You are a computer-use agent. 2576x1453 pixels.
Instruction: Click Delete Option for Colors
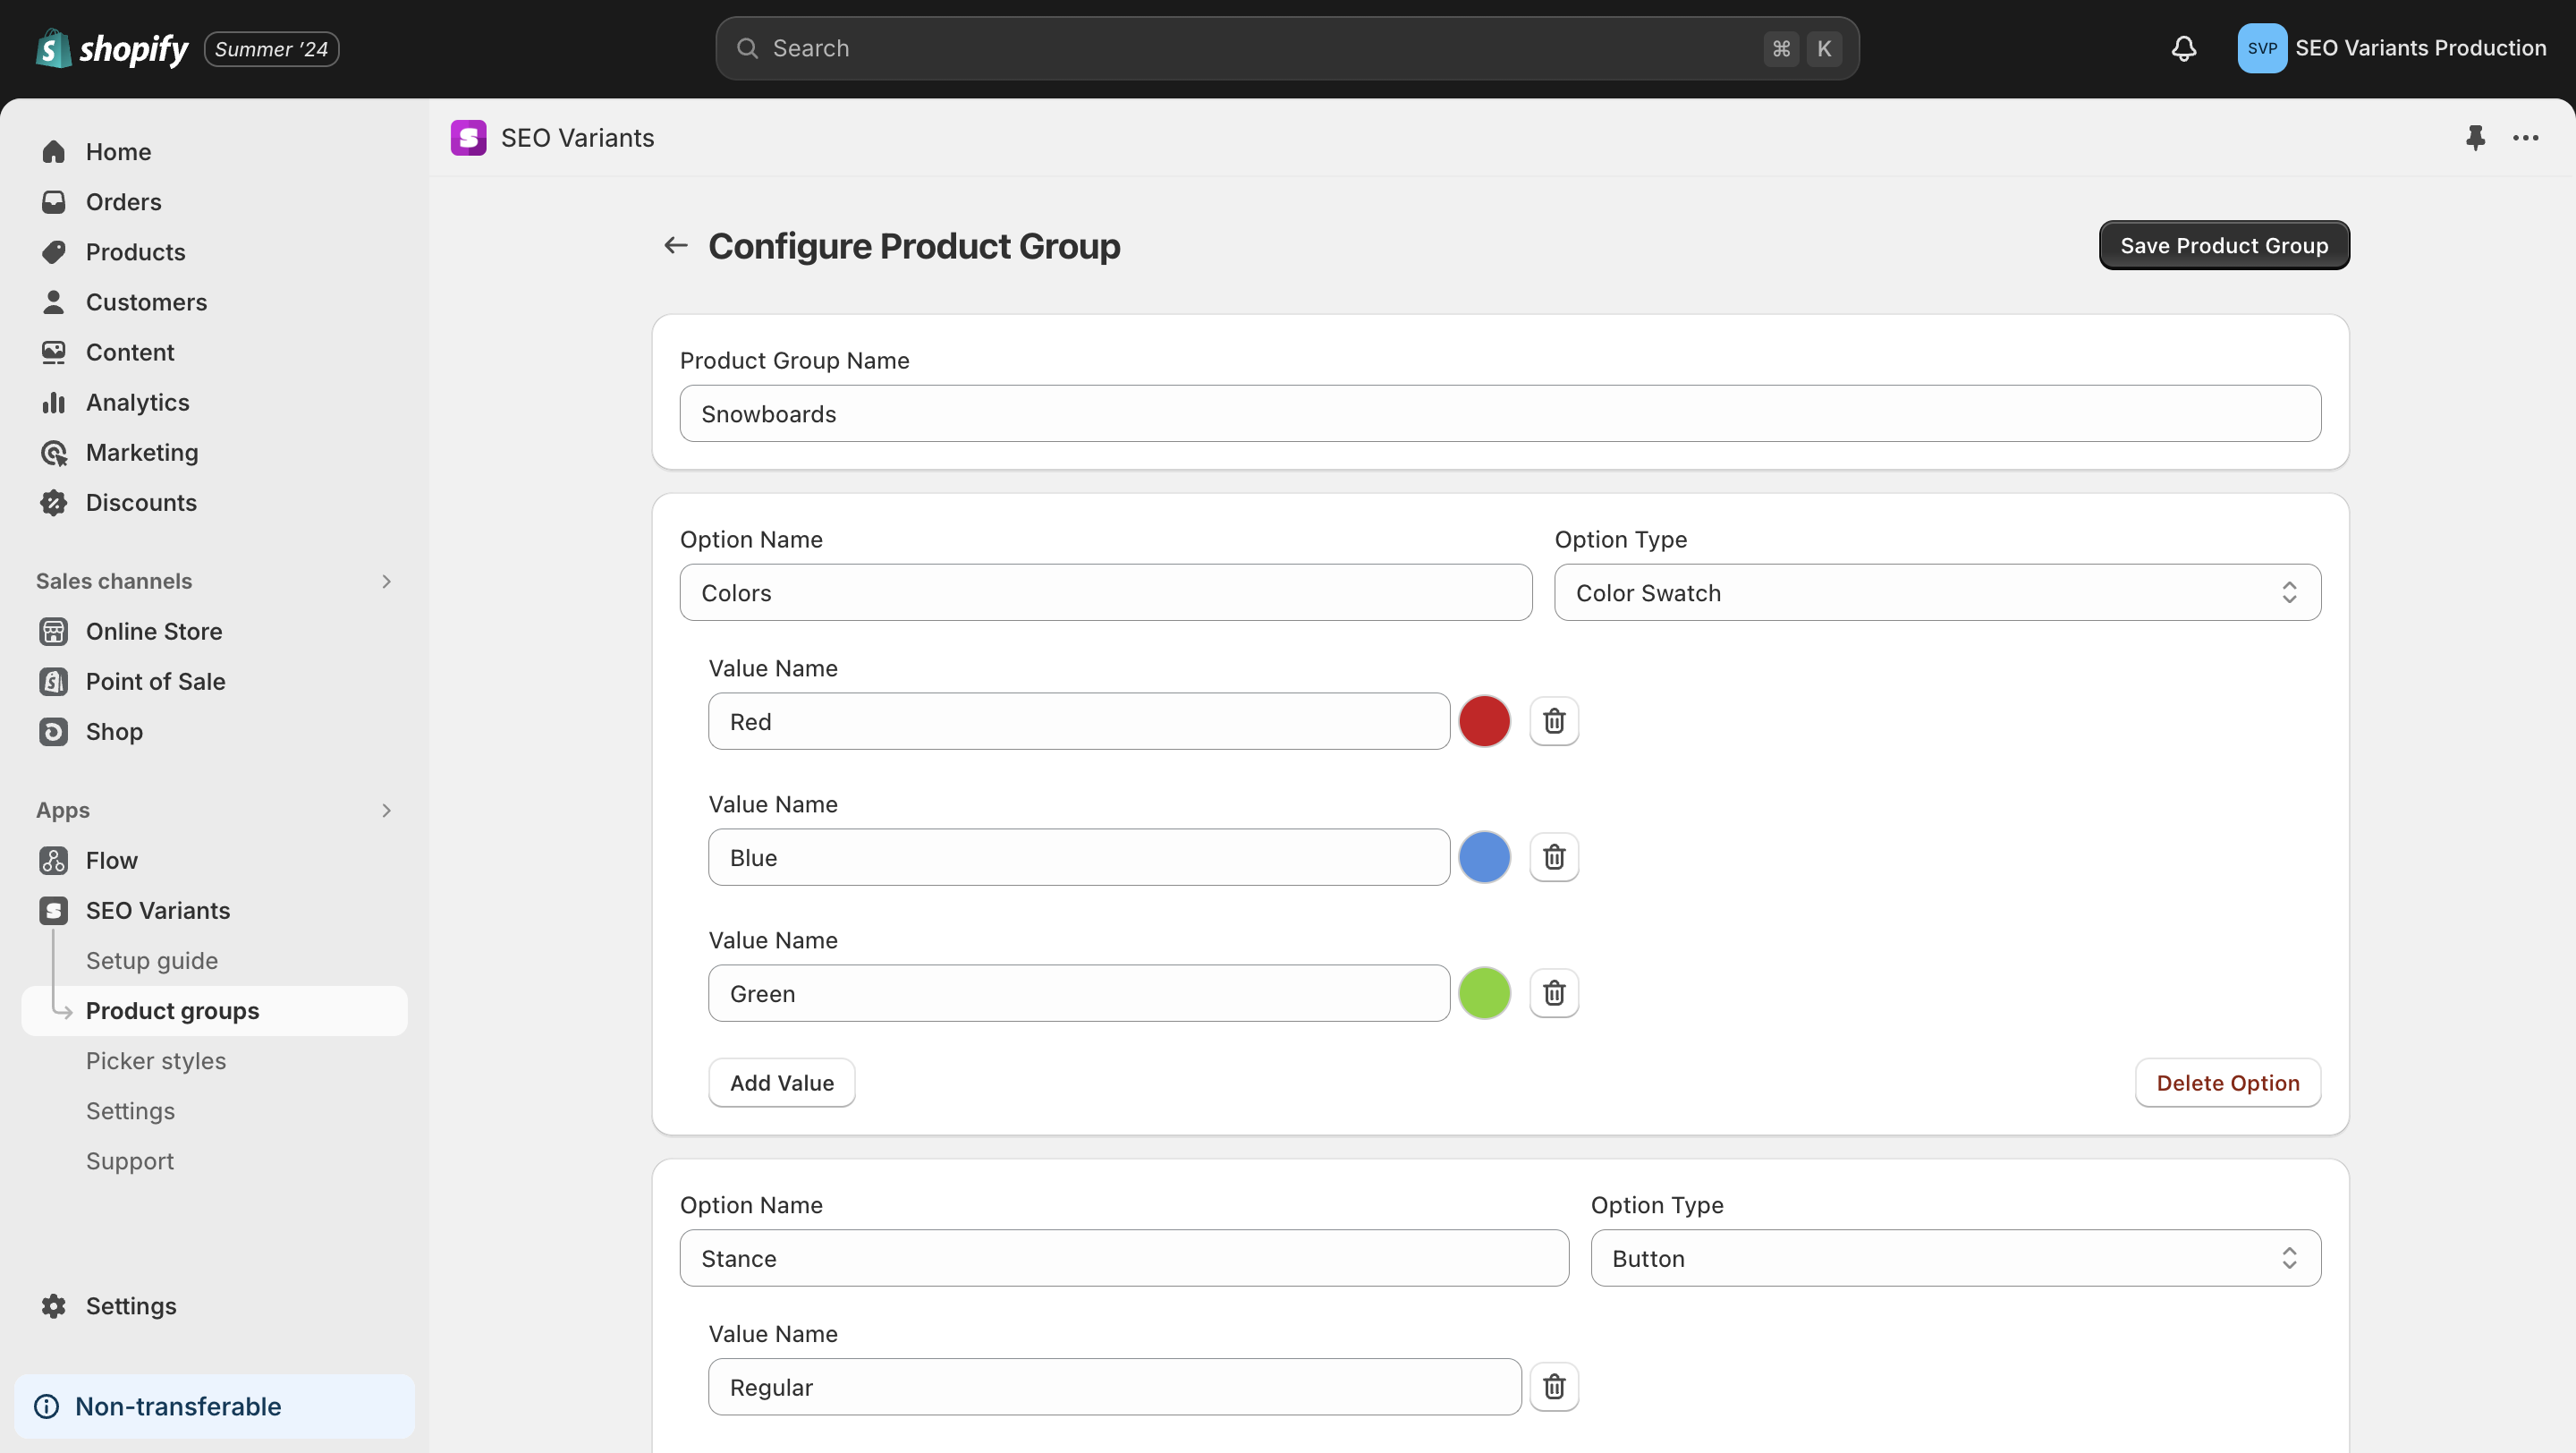click(2228, 1083)
